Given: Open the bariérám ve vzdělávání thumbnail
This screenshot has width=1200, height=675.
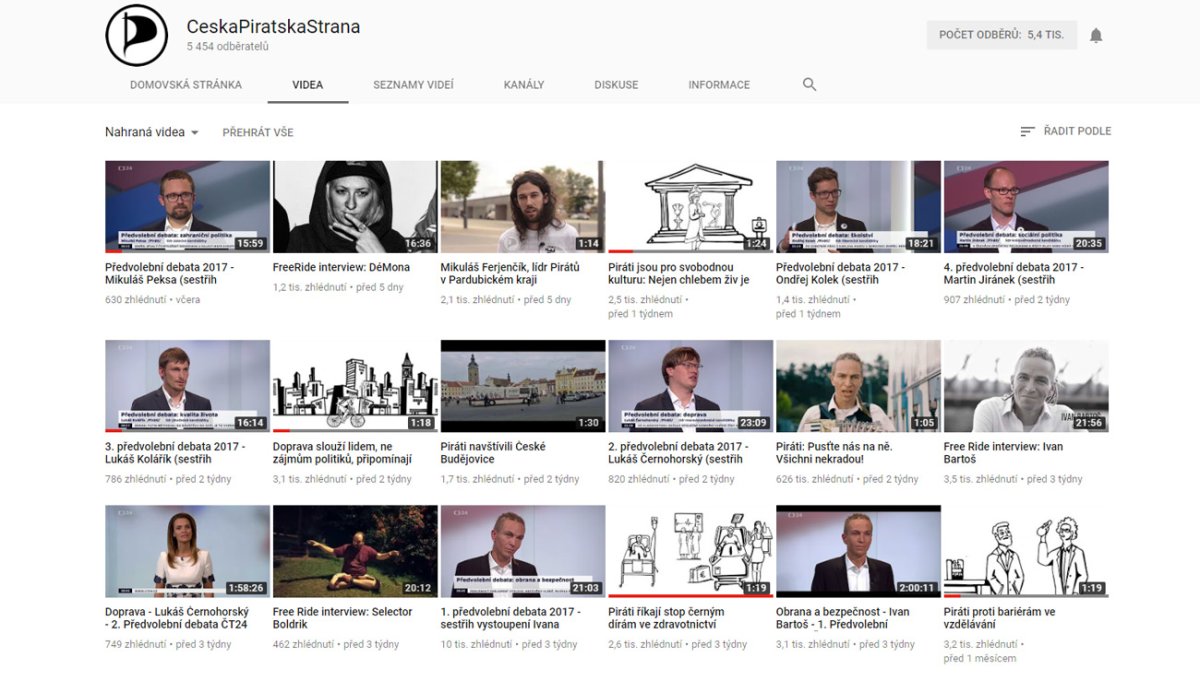Looking at the screenshot, I should (1026, 551).
